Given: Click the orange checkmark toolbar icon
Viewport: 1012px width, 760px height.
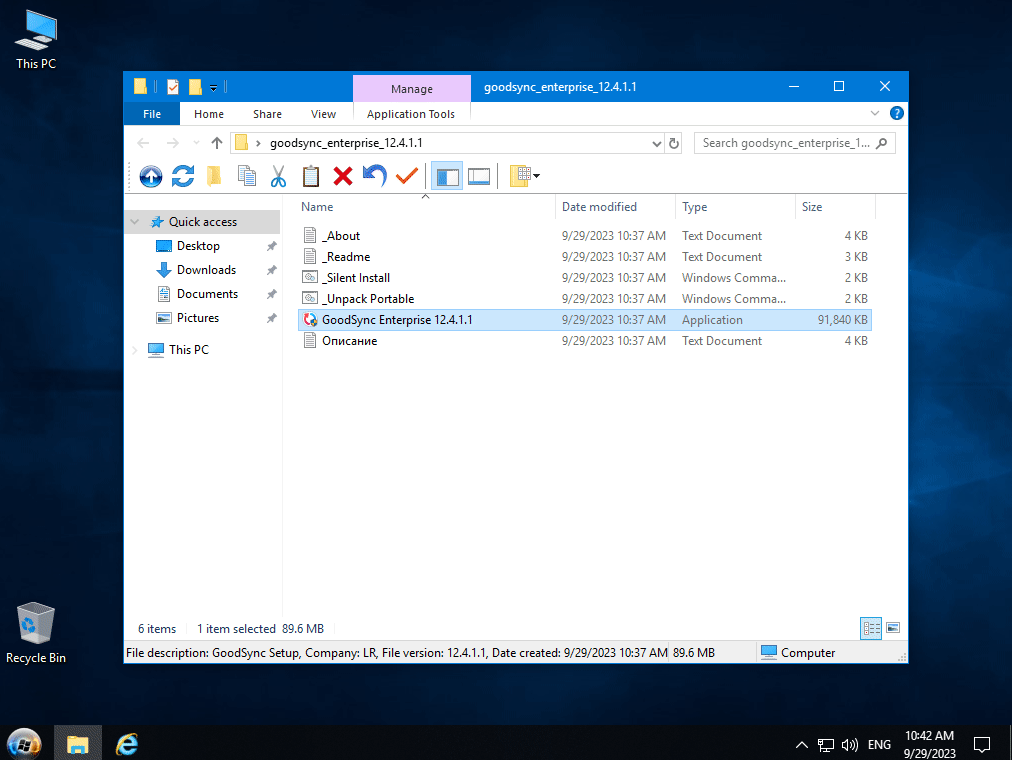Looking at the screenshot, I should click(407, 175).
